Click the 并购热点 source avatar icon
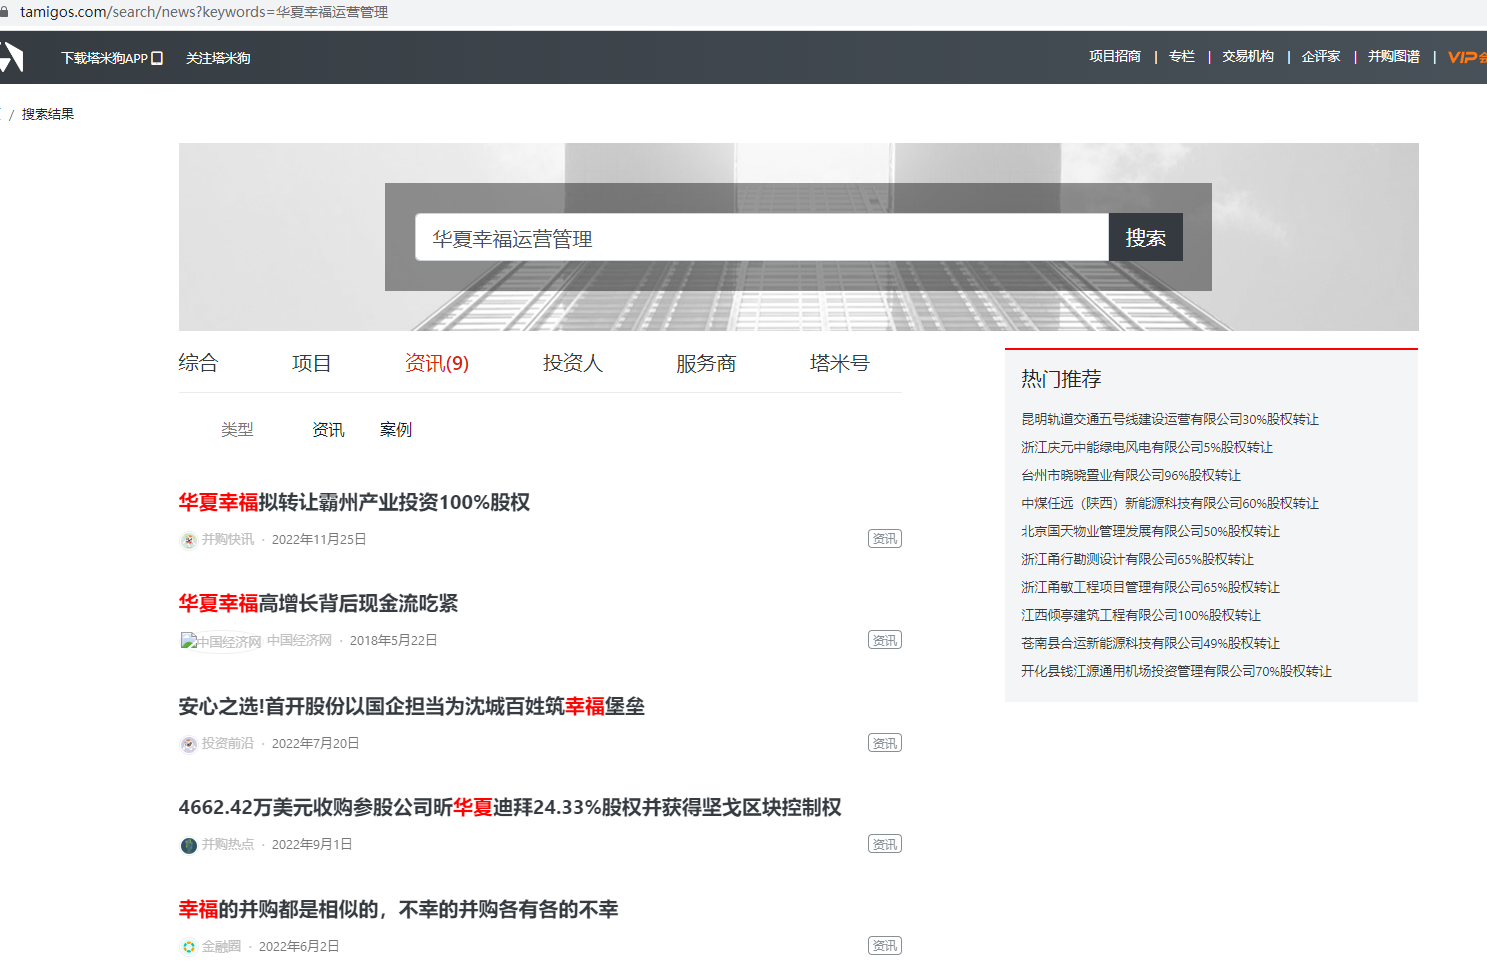1487x971 pixels. 188,845
